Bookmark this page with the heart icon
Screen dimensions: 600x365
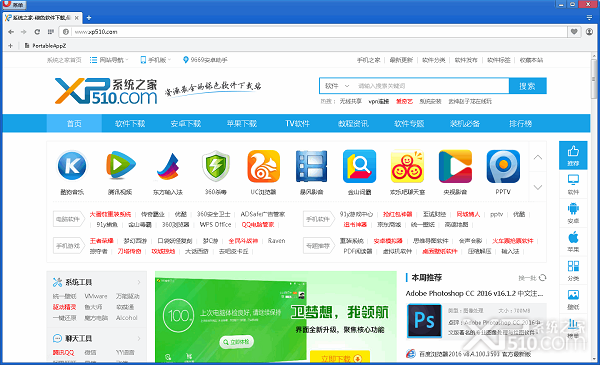(x=574, y=32)
